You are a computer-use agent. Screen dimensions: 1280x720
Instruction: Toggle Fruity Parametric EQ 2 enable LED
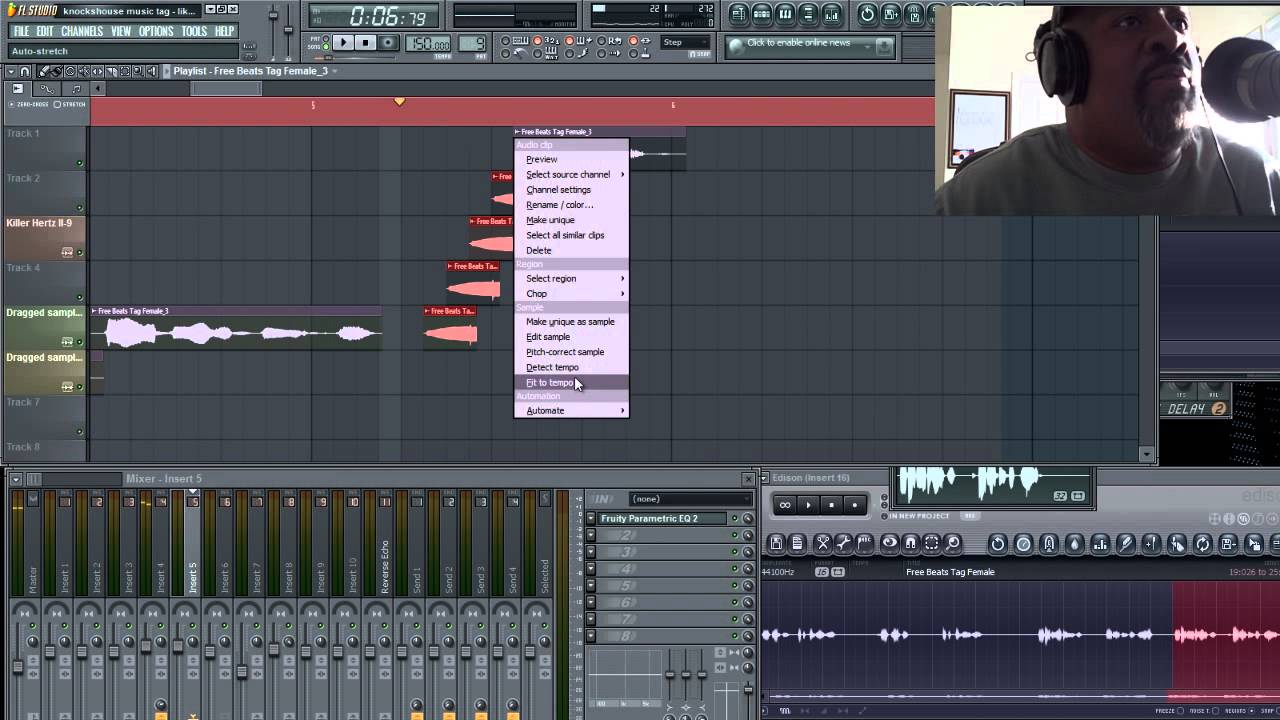coord(734,518)
